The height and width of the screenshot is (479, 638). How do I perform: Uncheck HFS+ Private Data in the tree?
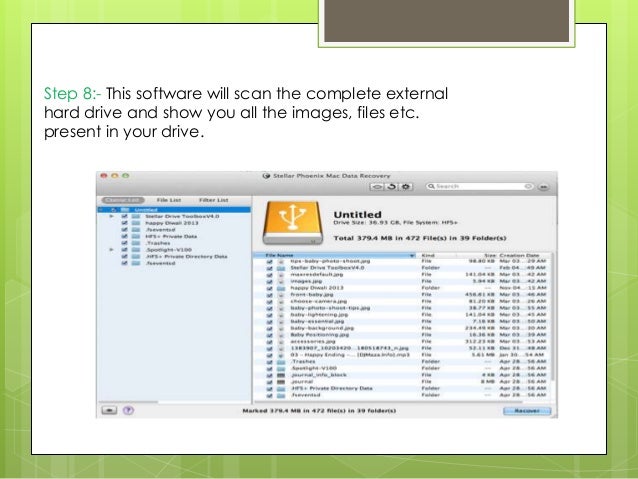(125, 236)
